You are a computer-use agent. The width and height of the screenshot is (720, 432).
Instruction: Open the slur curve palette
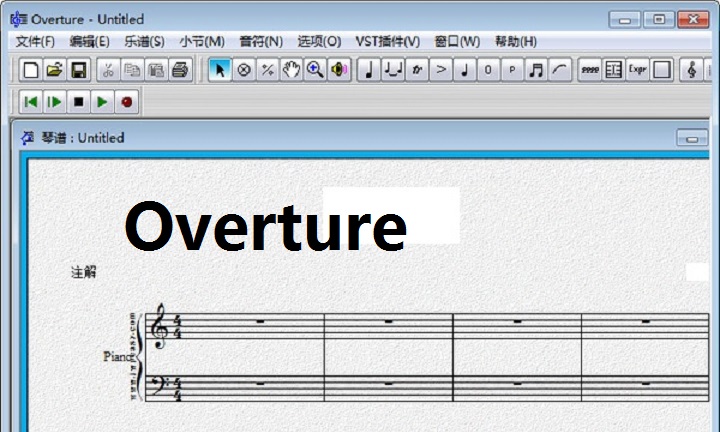pyautogui.click(x=560, y=70)
